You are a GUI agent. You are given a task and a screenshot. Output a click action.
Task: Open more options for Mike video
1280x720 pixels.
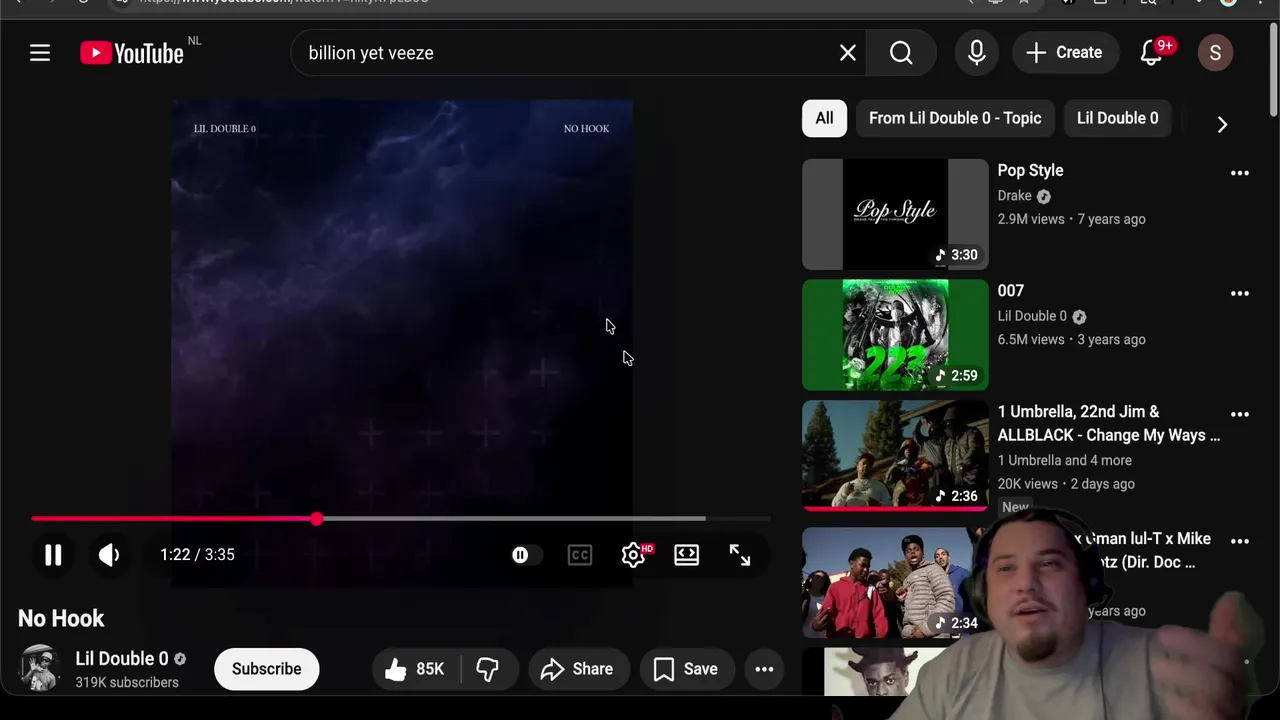coord(1240,541)
